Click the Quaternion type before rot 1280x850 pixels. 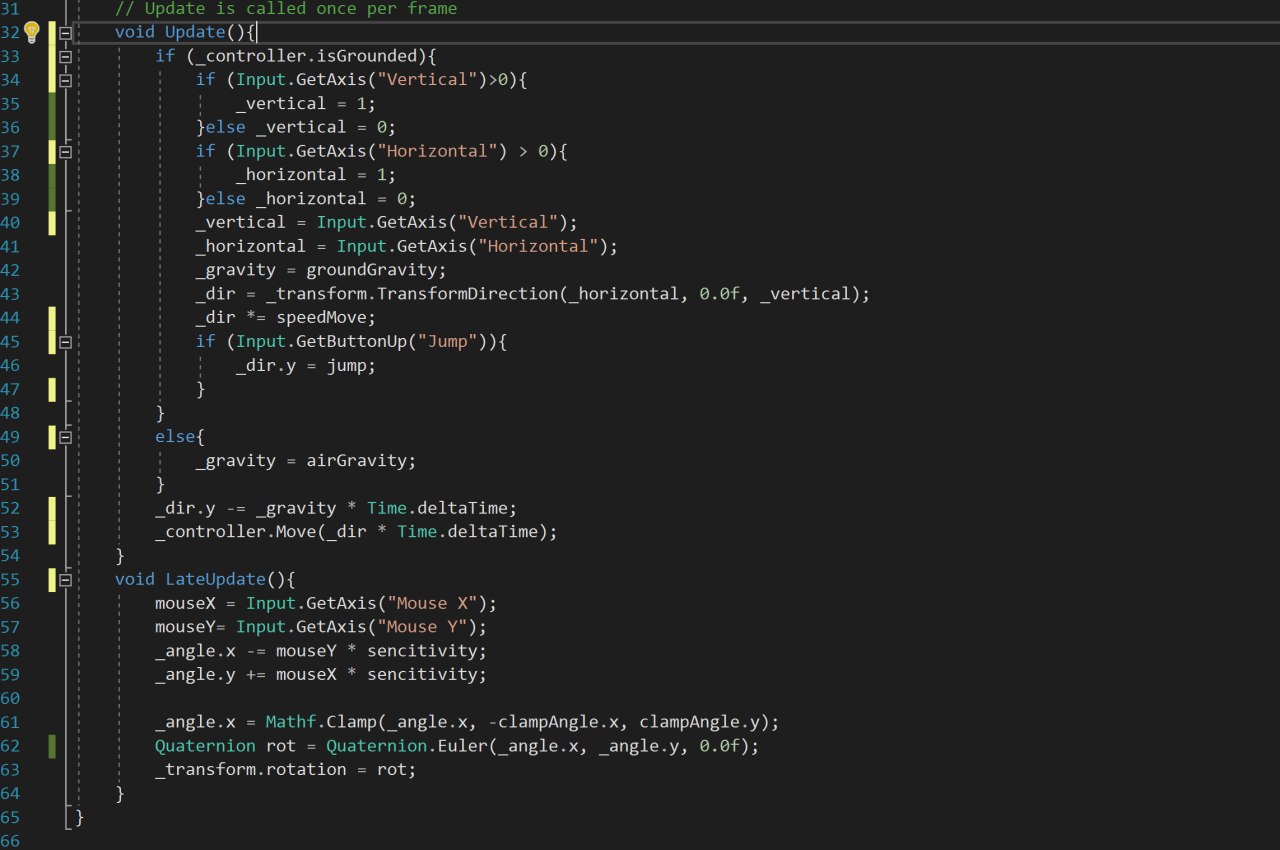(205, 746)
